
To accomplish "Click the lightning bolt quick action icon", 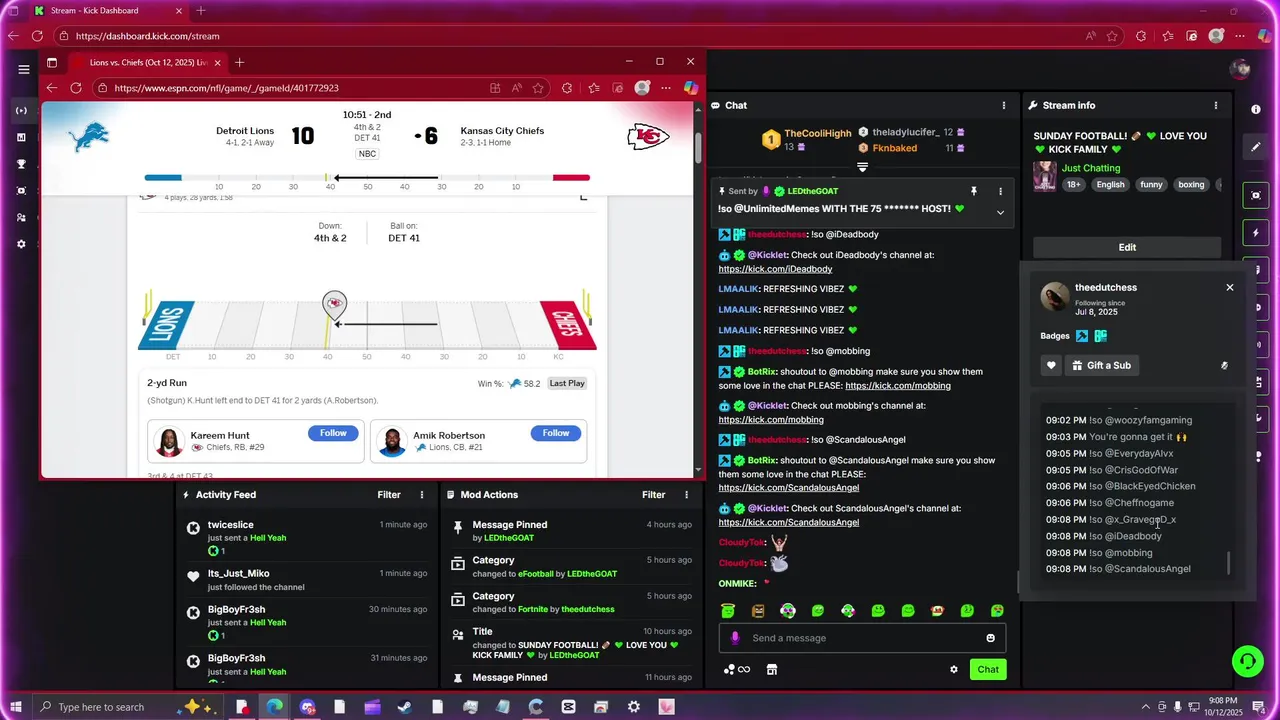I will click(x=1256, y=233).
